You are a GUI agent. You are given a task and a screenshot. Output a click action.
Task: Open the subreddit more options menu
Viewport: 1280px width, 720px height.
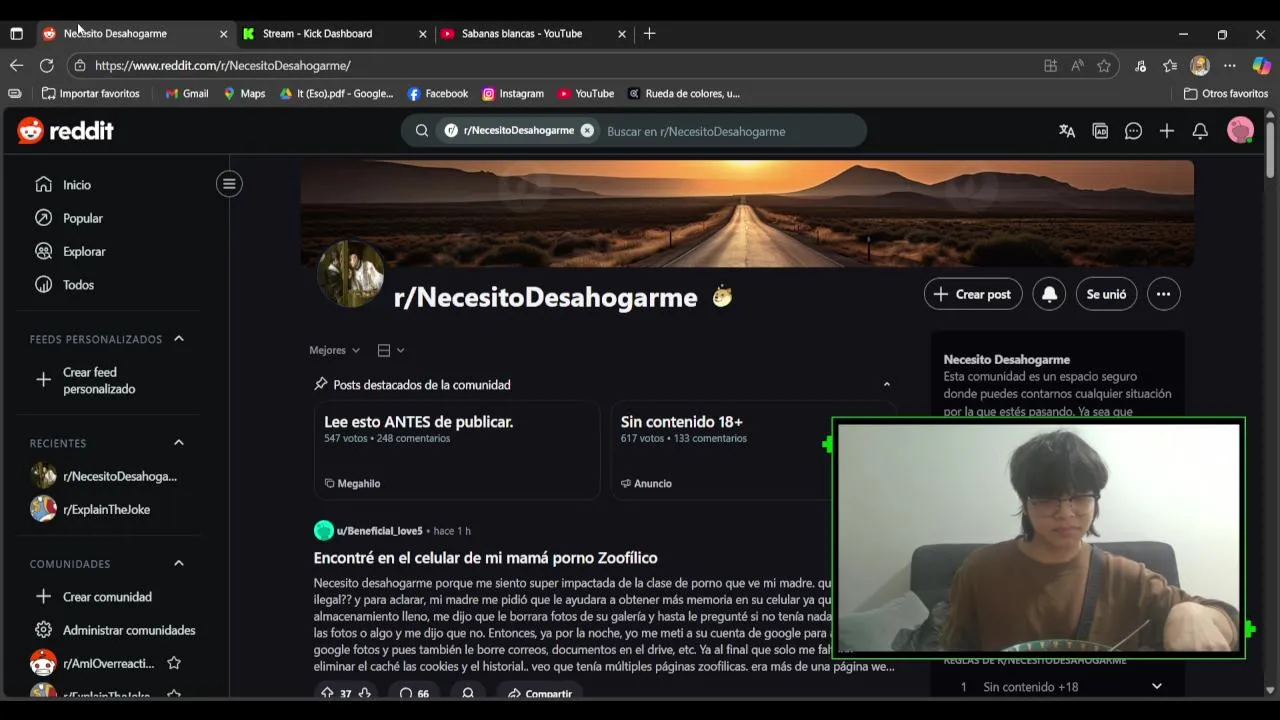coord(1163,294)
